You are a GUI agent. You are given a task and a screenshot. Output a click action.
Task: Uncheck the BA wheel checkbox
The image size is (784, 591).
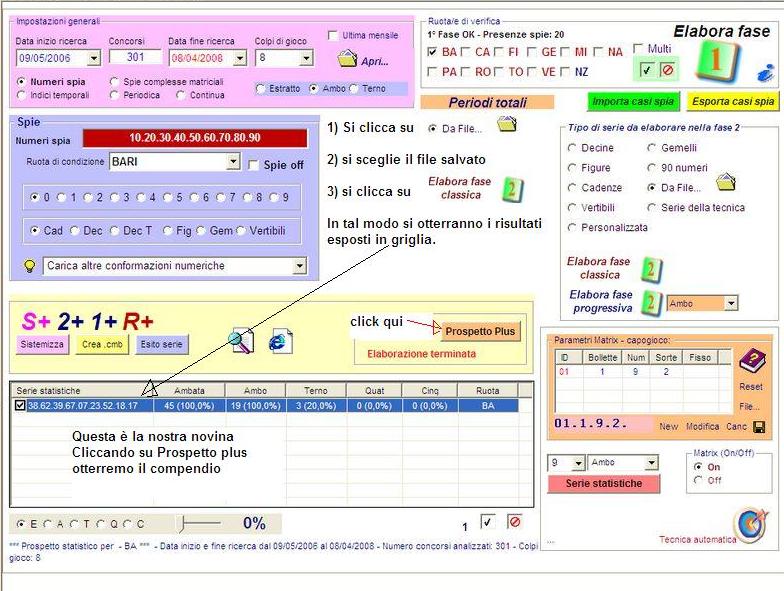432,52
